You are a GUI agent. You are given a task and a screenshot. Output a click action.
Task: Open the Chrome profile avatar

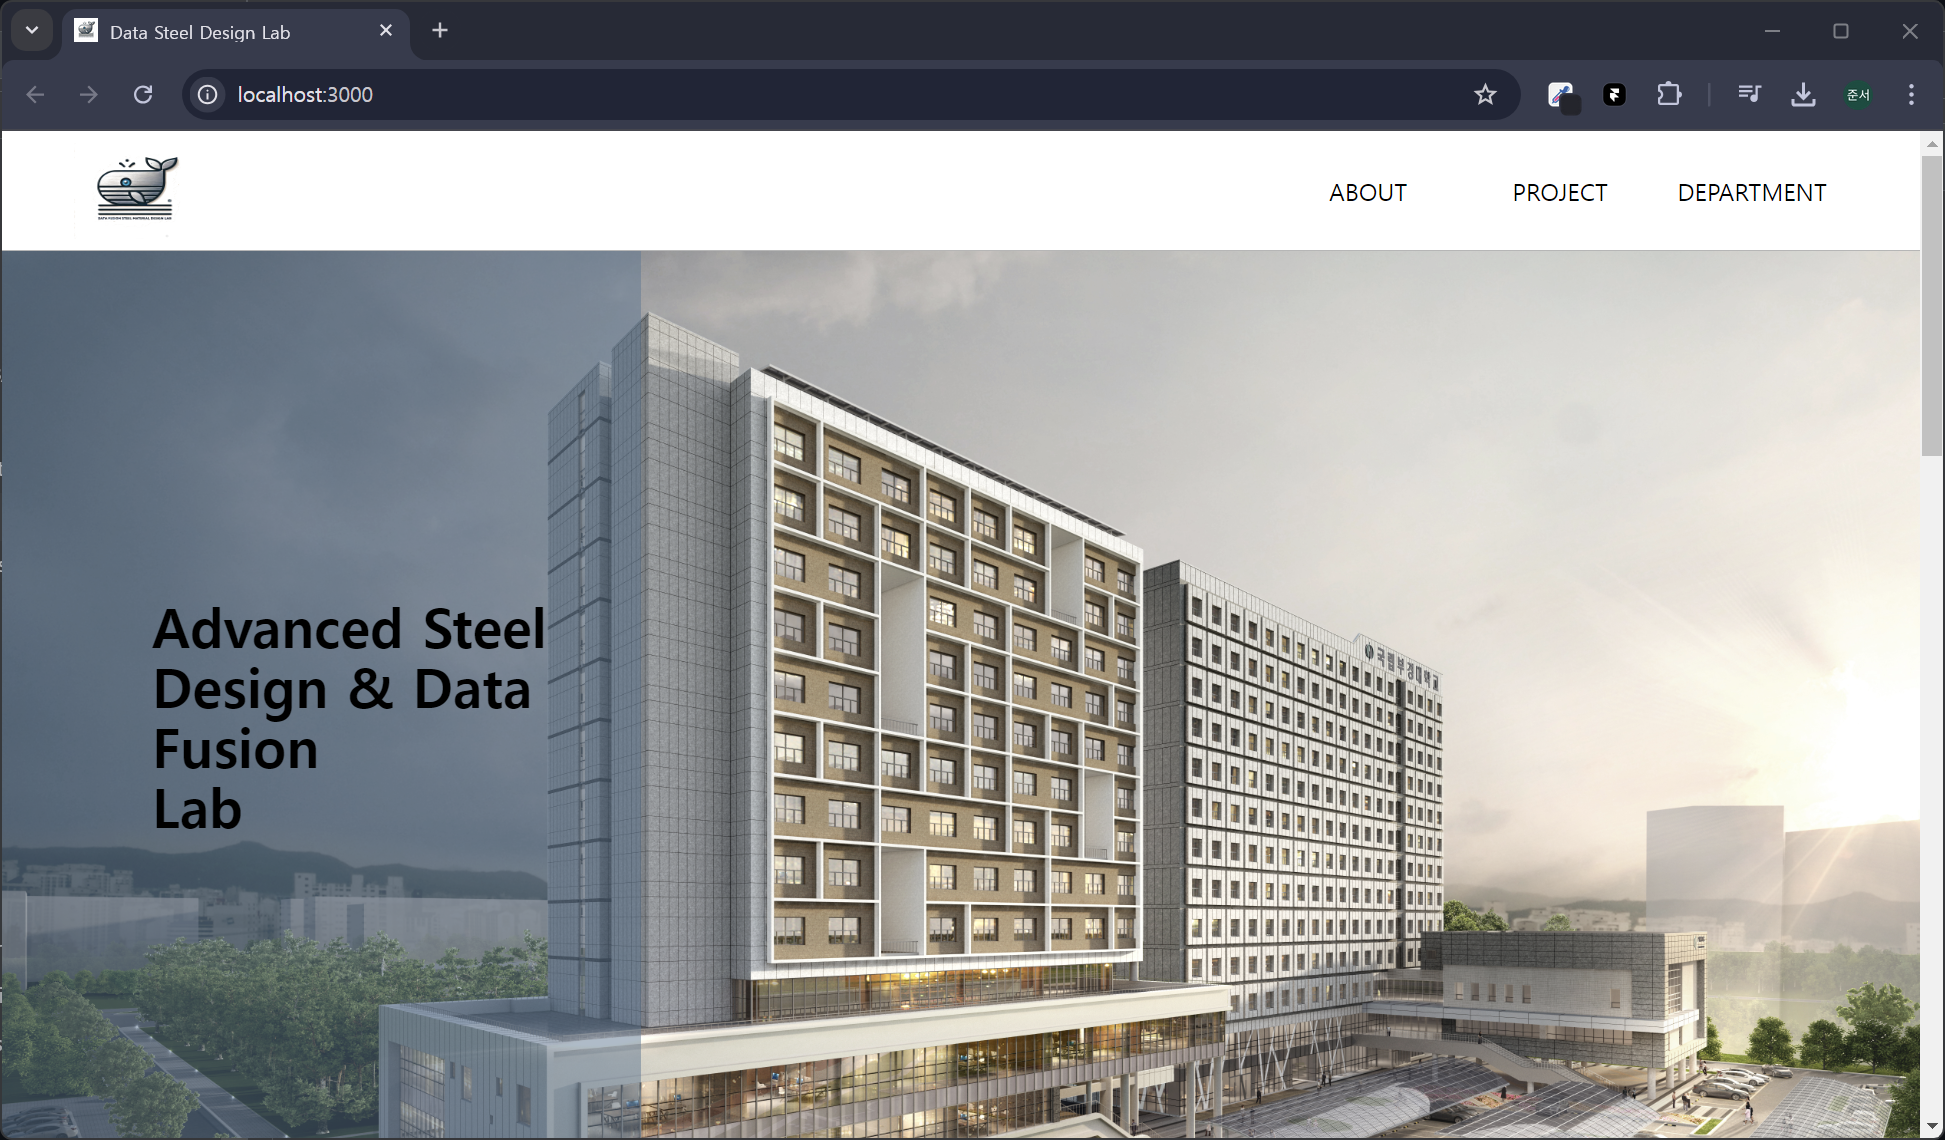point(1858,94)
